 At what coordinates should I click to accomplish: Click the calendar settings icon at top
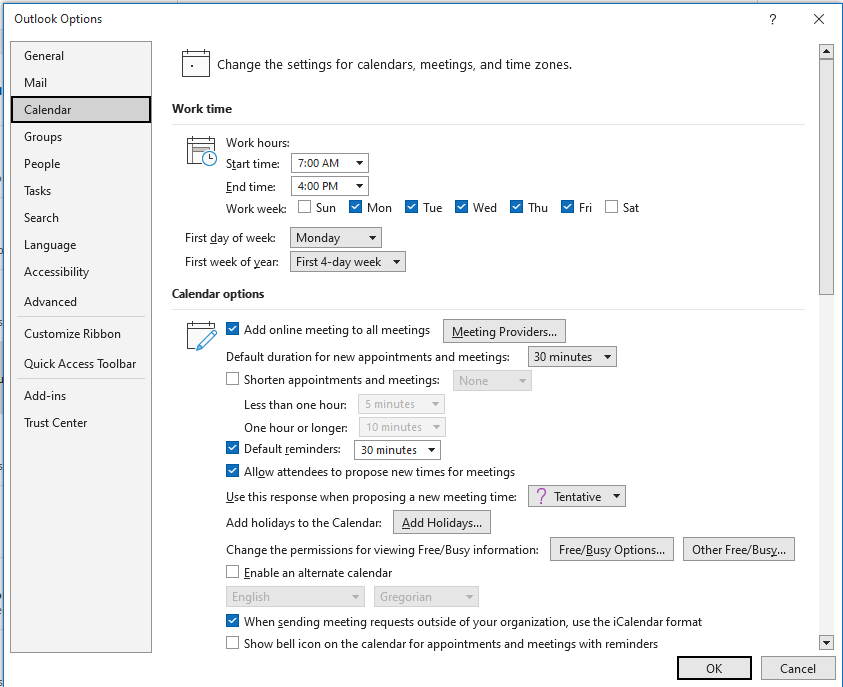click(x=195, y=62)
